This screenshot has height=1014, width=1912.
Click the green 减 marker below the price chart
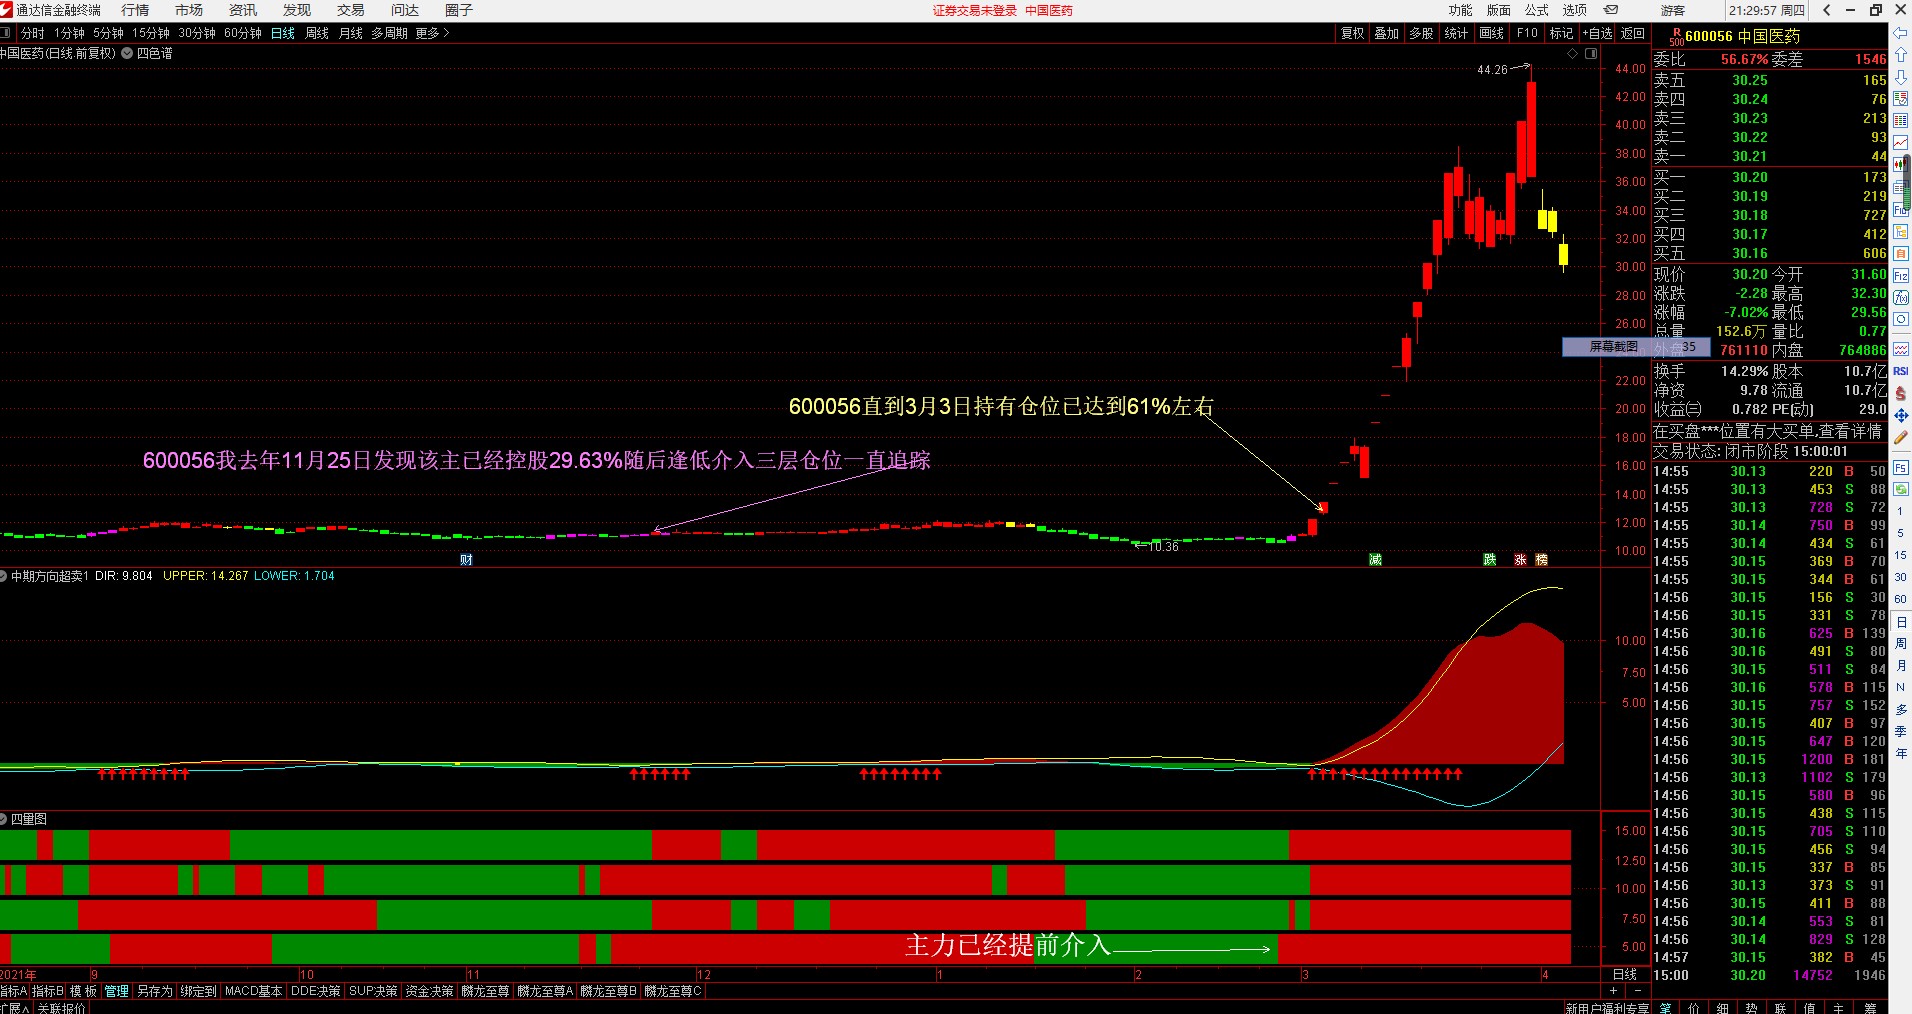1375,560
